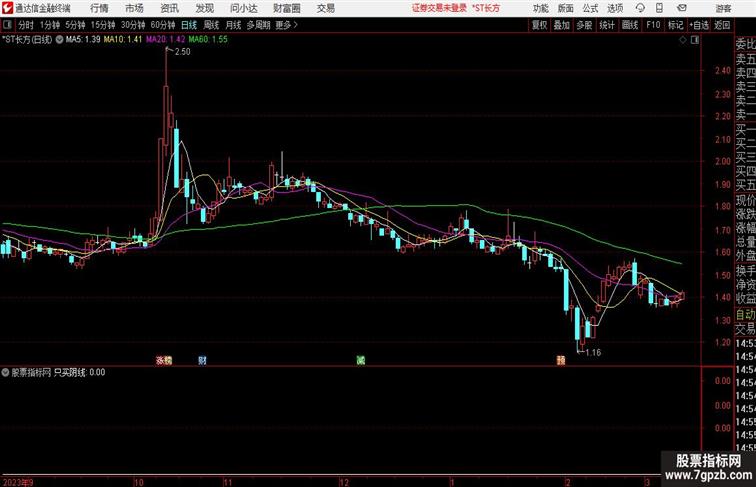The image size is (756, 487).
Task: Switch to the 30分钟 period tab
Action: 133,25
